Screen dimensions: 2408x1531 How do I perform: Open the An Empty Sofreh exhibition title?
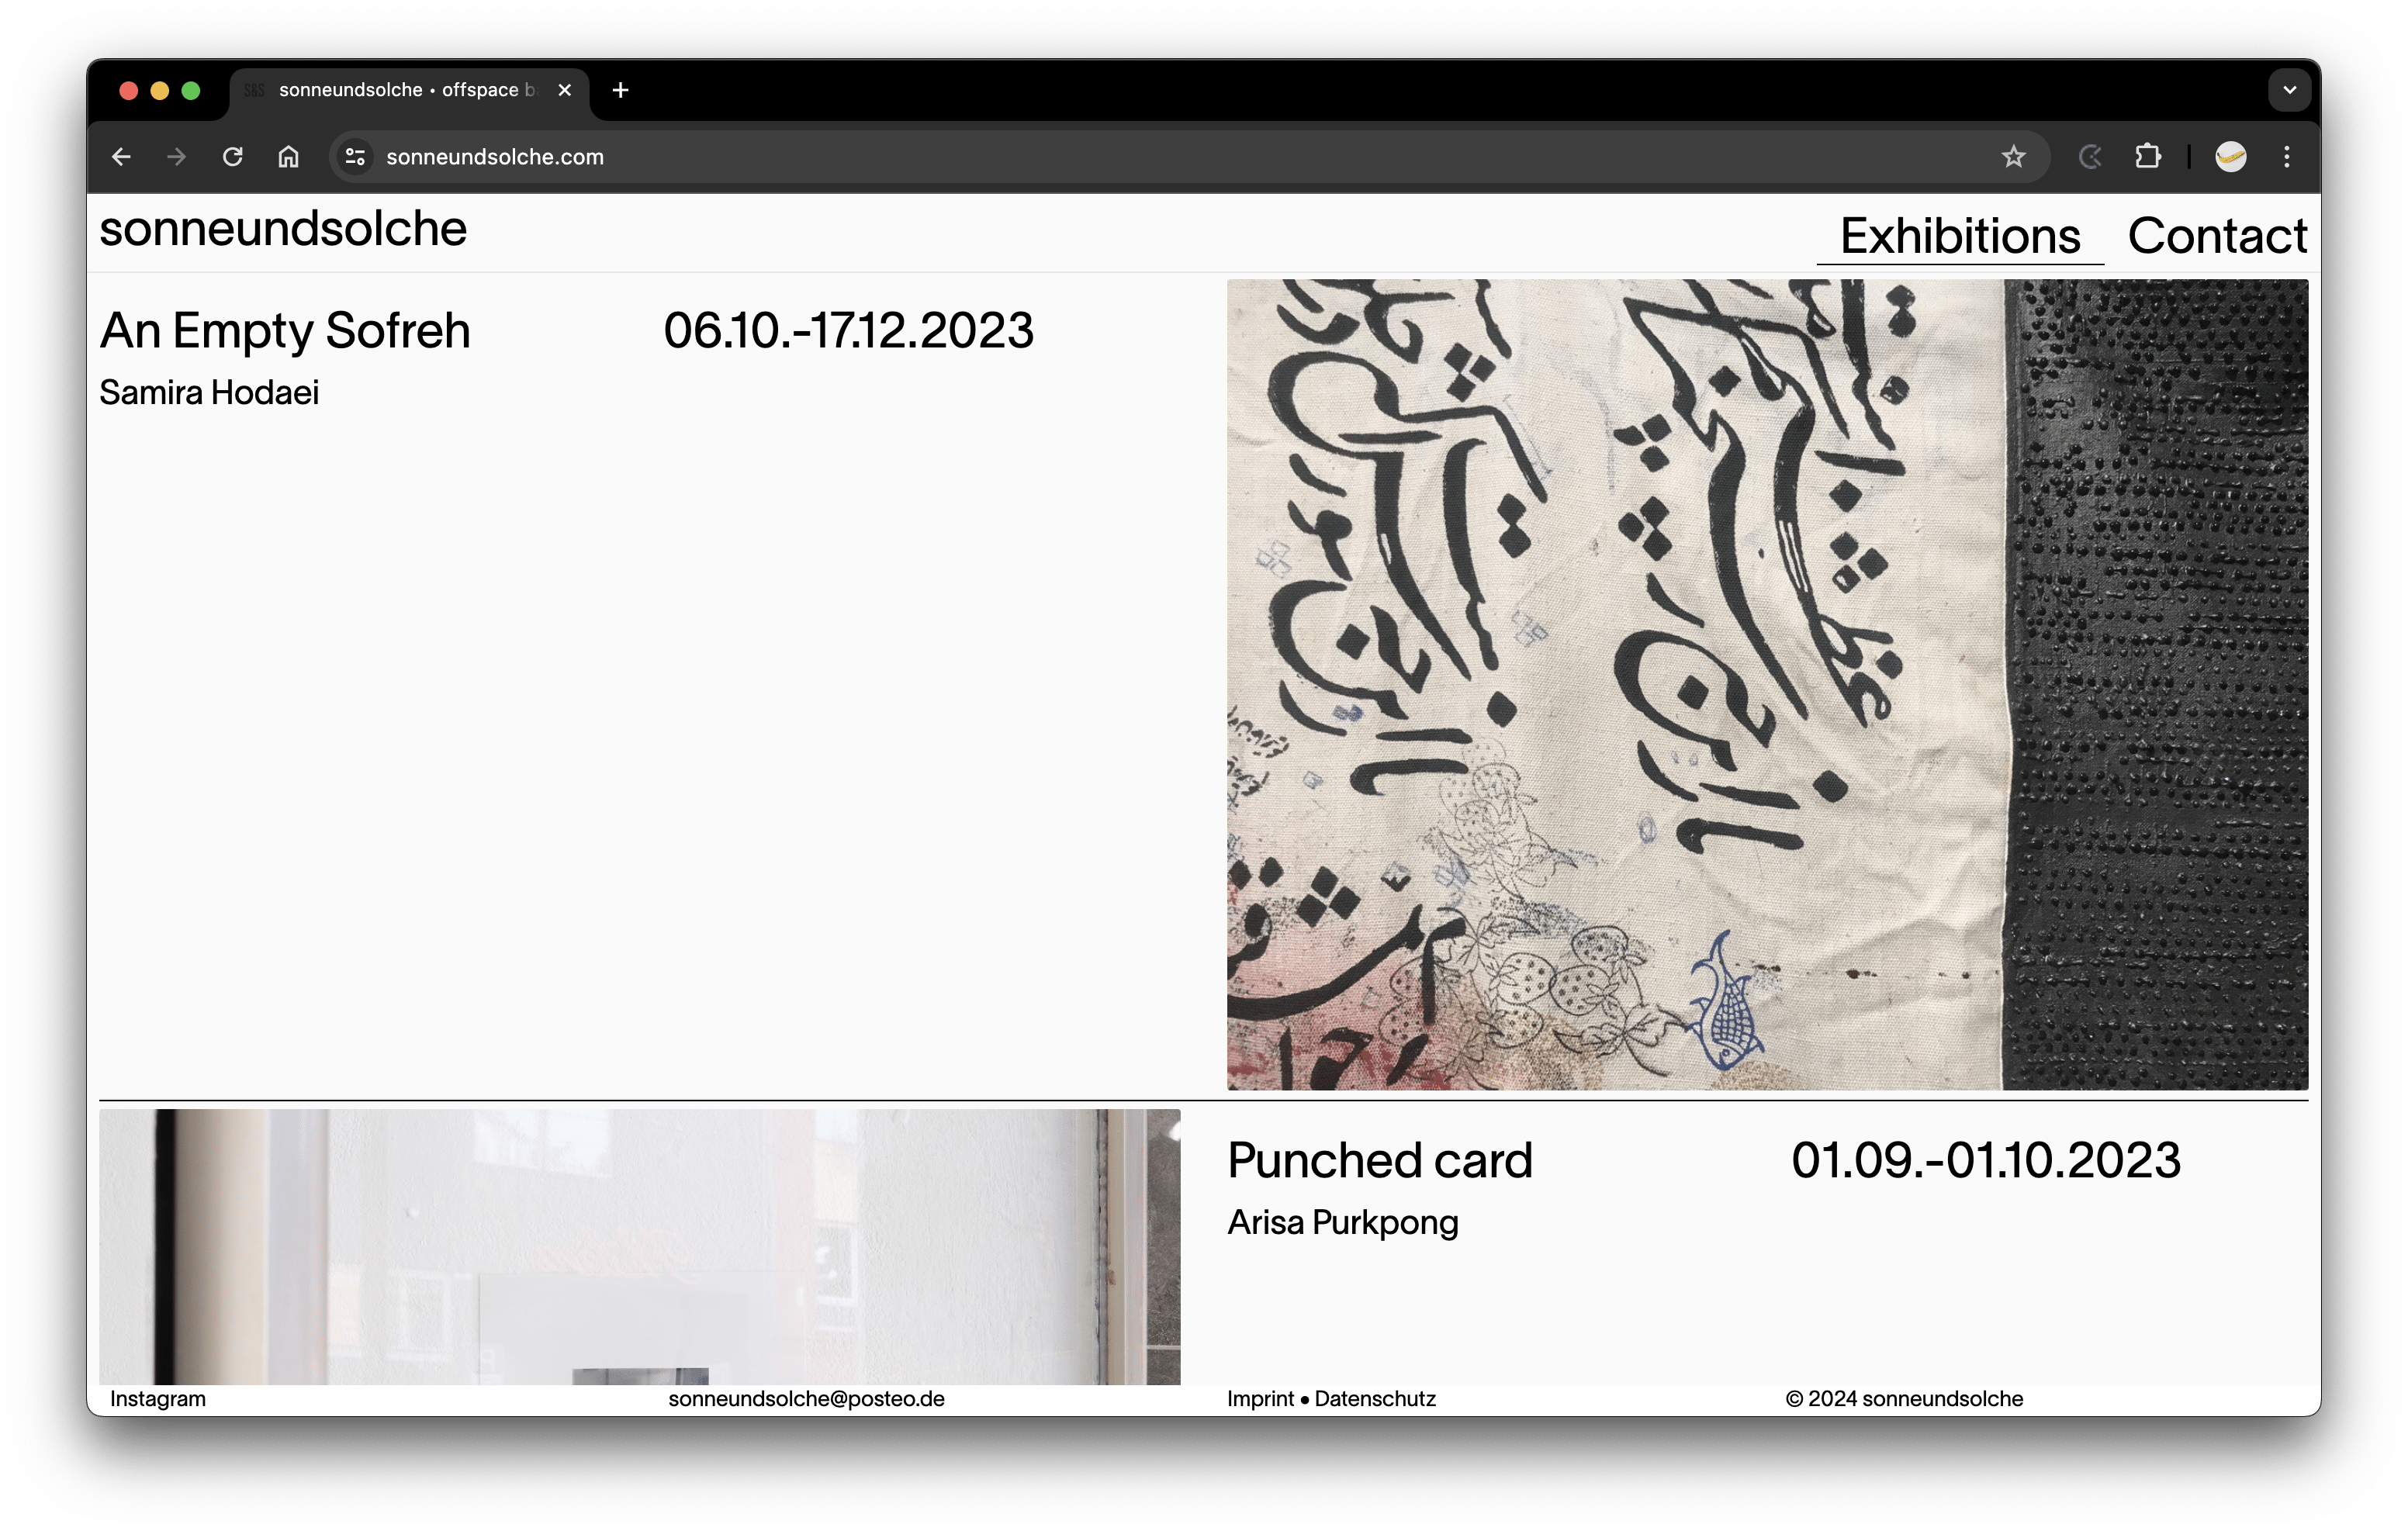click(285, 331)
